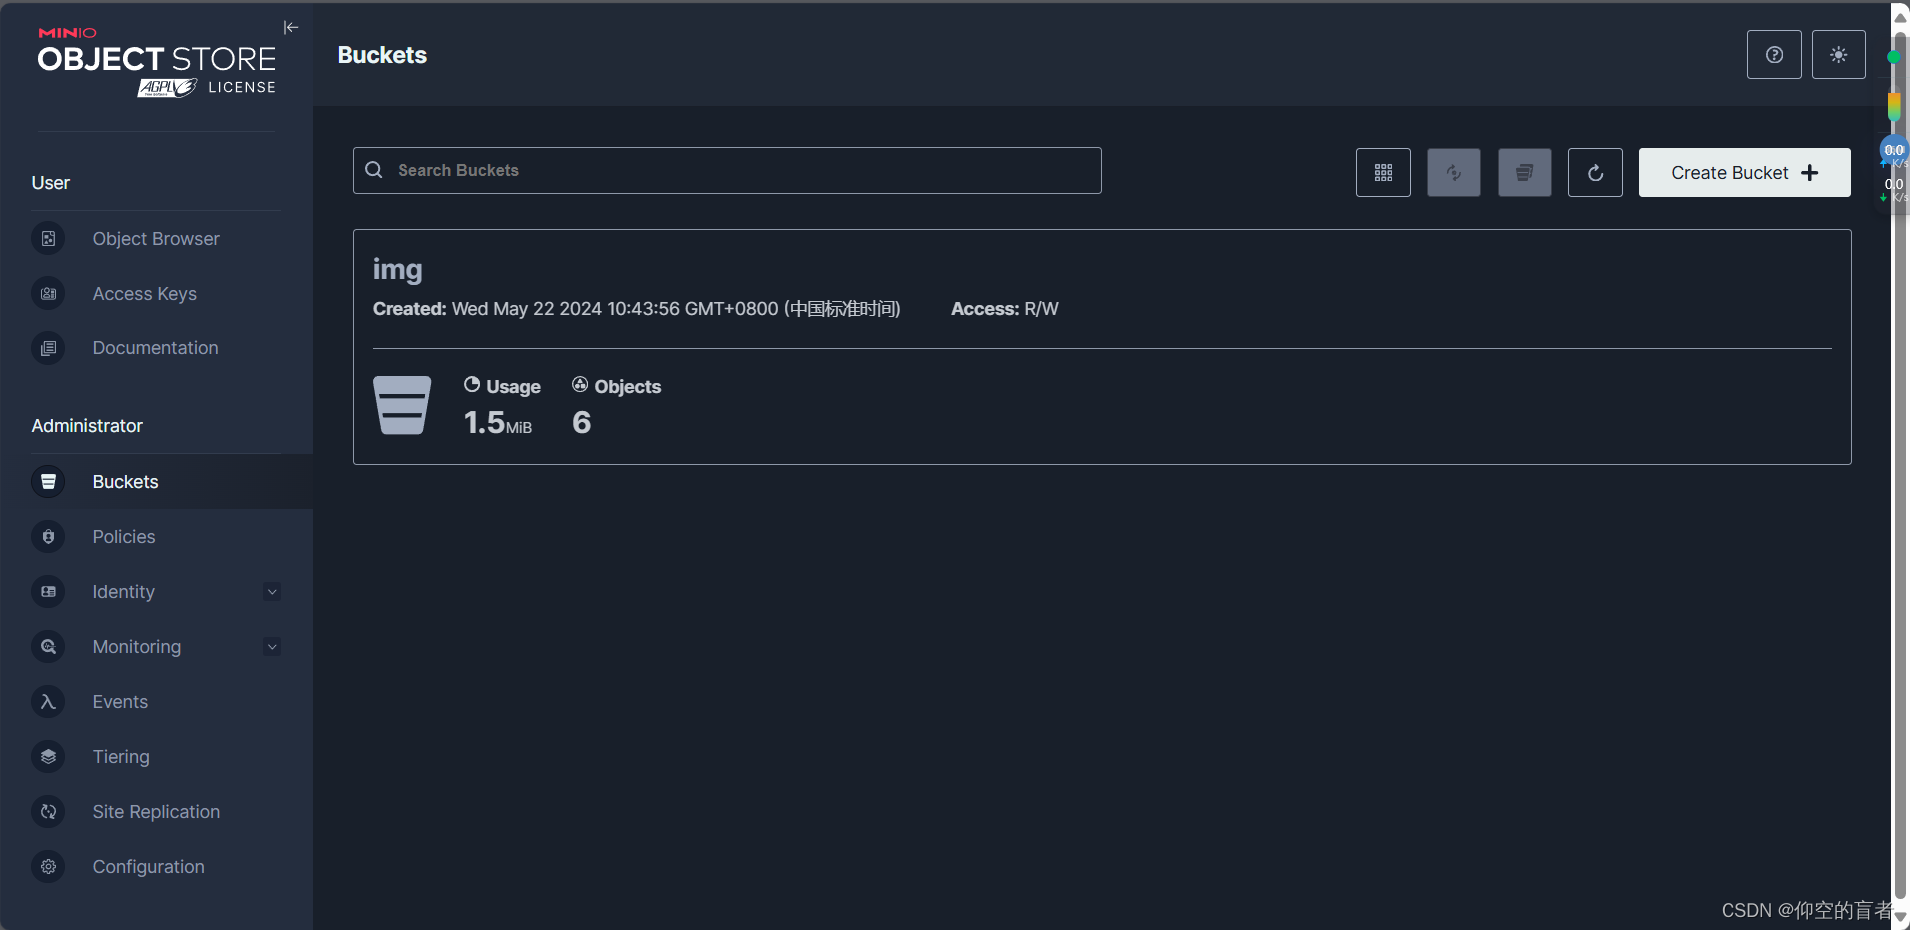The image size is (1910, 930).
Task: Toggle light/dark theme with the sun icon
Action: click(x=1838, y=54)
